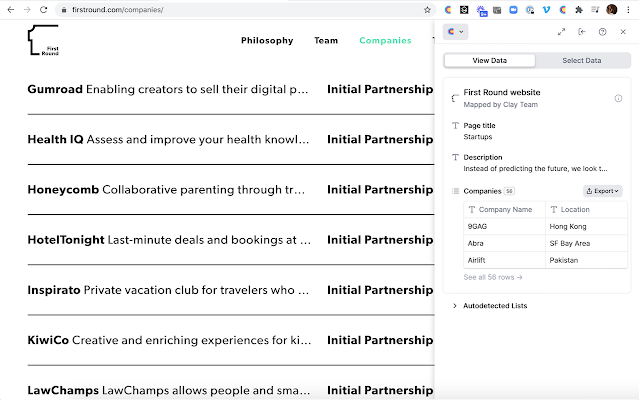Open the gray card extension icon
640x400 pixels.
pos(497,10)
